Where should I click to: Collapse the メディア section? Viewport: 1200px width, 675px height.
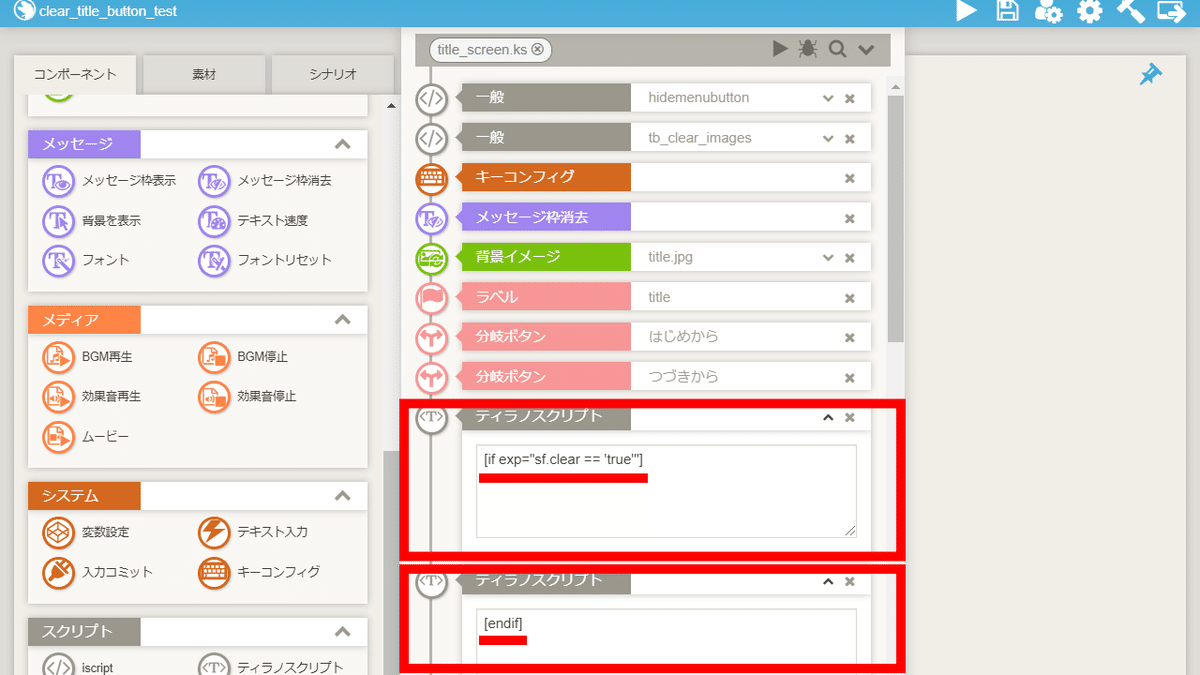pyautogui.click(x=342, y=320)
